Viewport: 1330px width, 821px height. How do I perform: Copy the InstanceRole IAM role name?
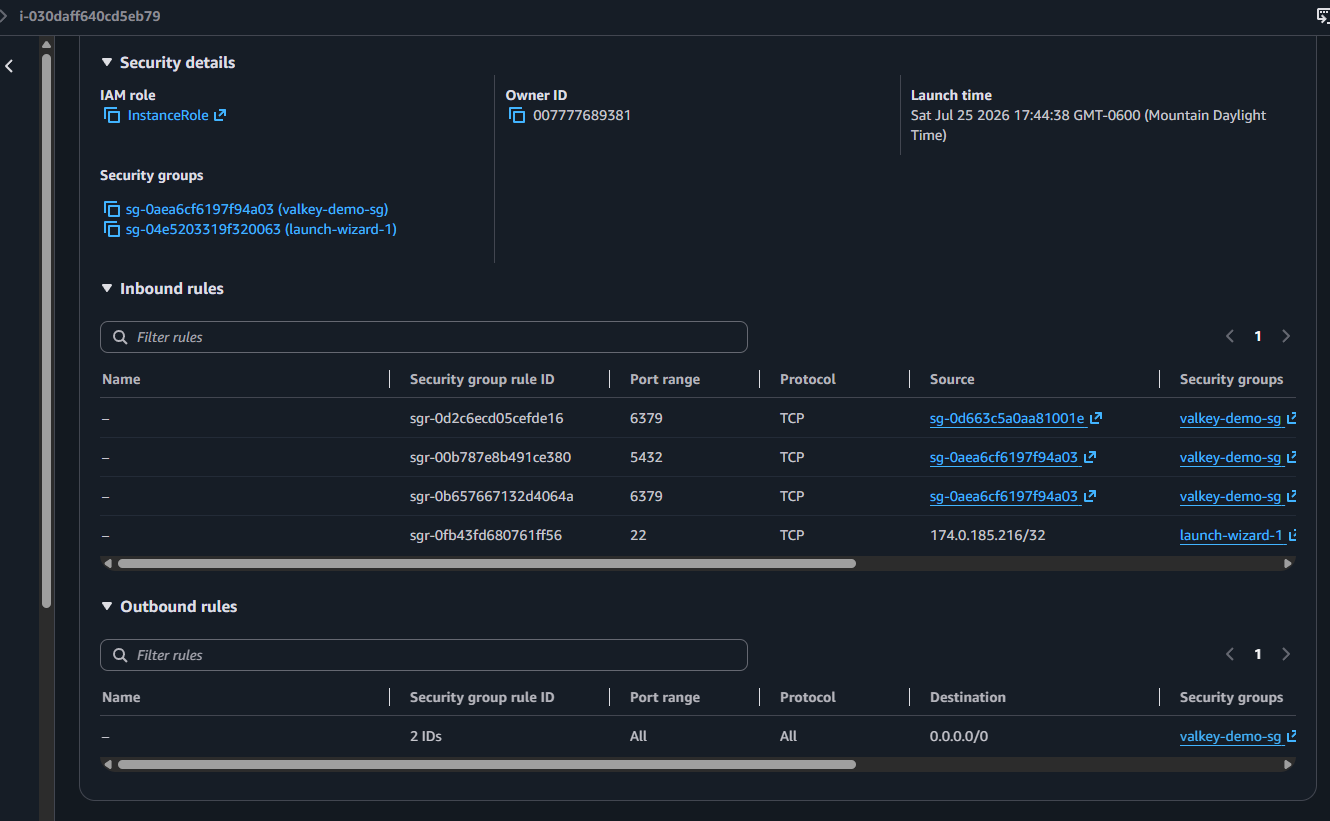(x=112, y=115)
